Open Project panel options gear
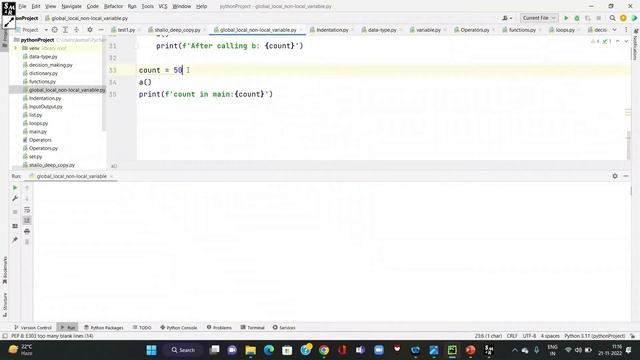 pos(90,30)
